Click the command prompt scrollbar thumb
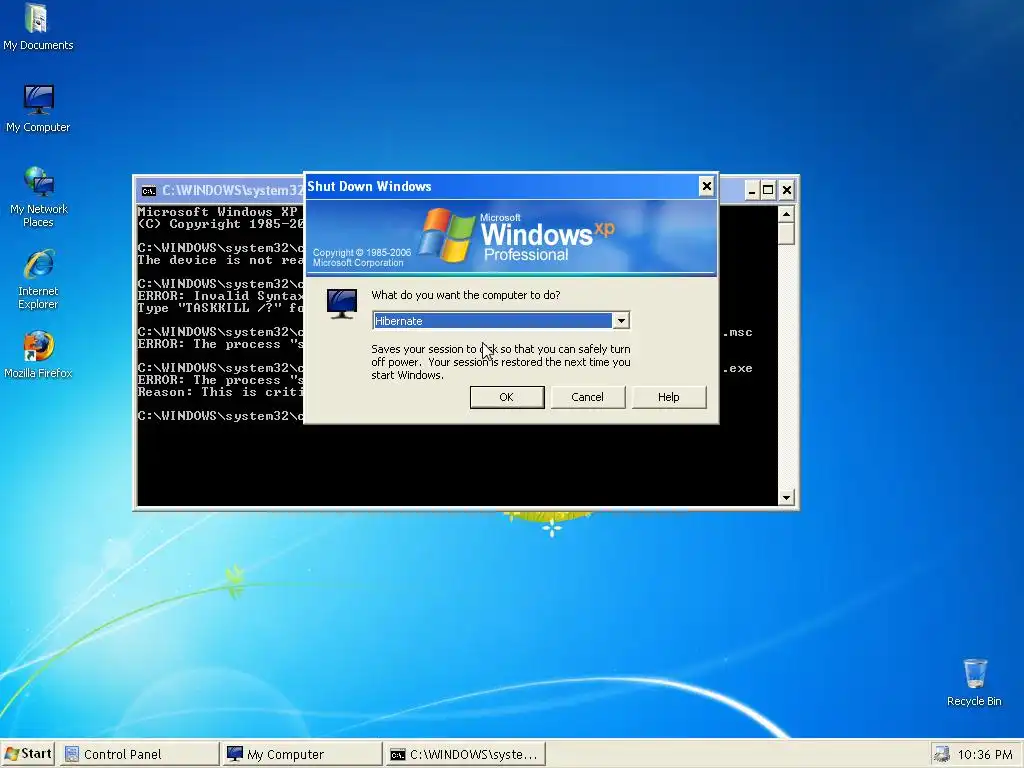The height and width of the screenshot is (768, 1024). (x=786, y=234)
